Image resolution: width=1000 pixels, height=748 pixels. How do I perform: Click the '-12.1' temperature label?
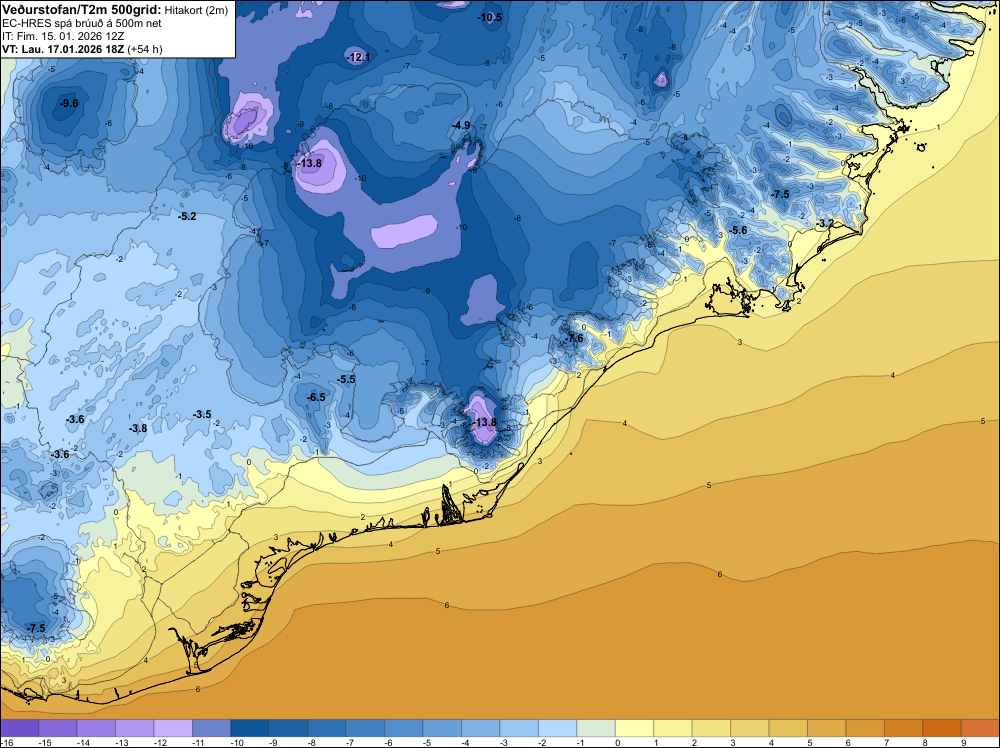pyautogui.click(x=358, y=57)
